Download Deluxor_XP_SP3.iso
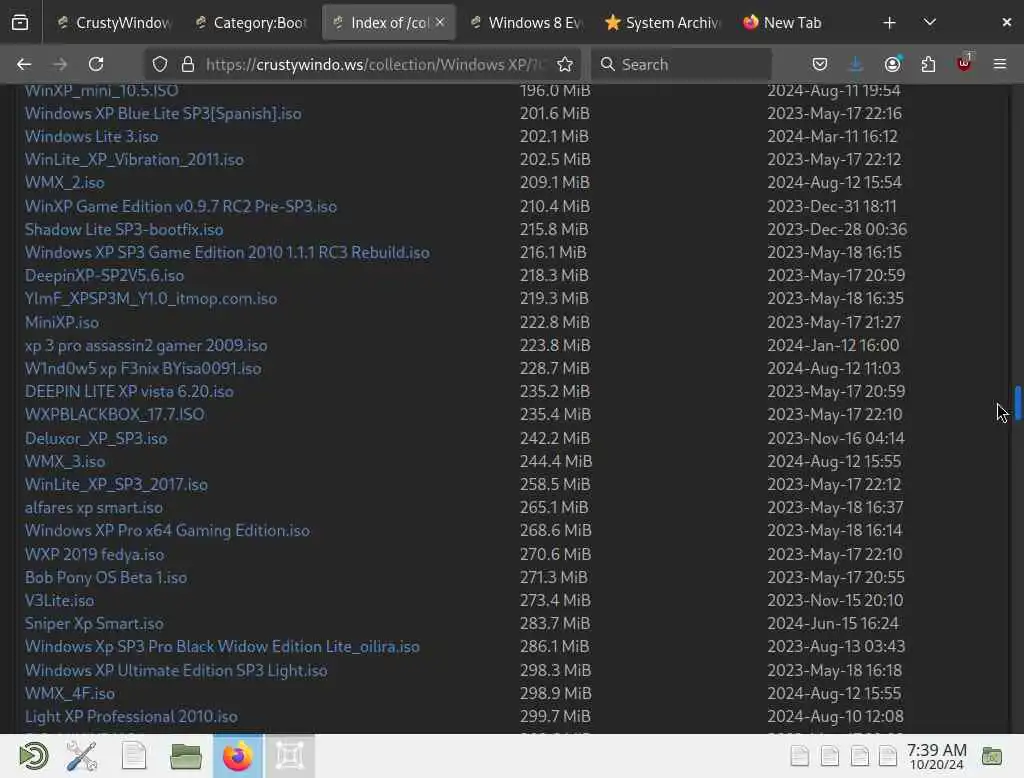Image resolution: width=1024 pixels, height=778 pixels. (x=96, y=438)
